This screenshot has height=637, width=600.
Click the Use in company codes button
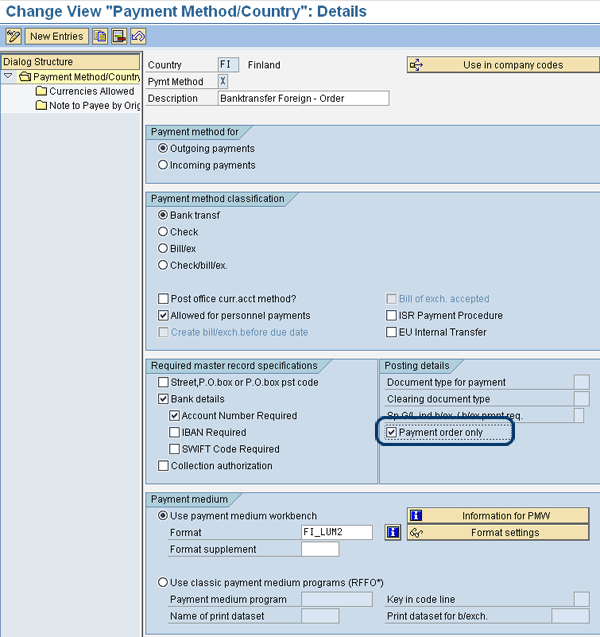(497, 65)
